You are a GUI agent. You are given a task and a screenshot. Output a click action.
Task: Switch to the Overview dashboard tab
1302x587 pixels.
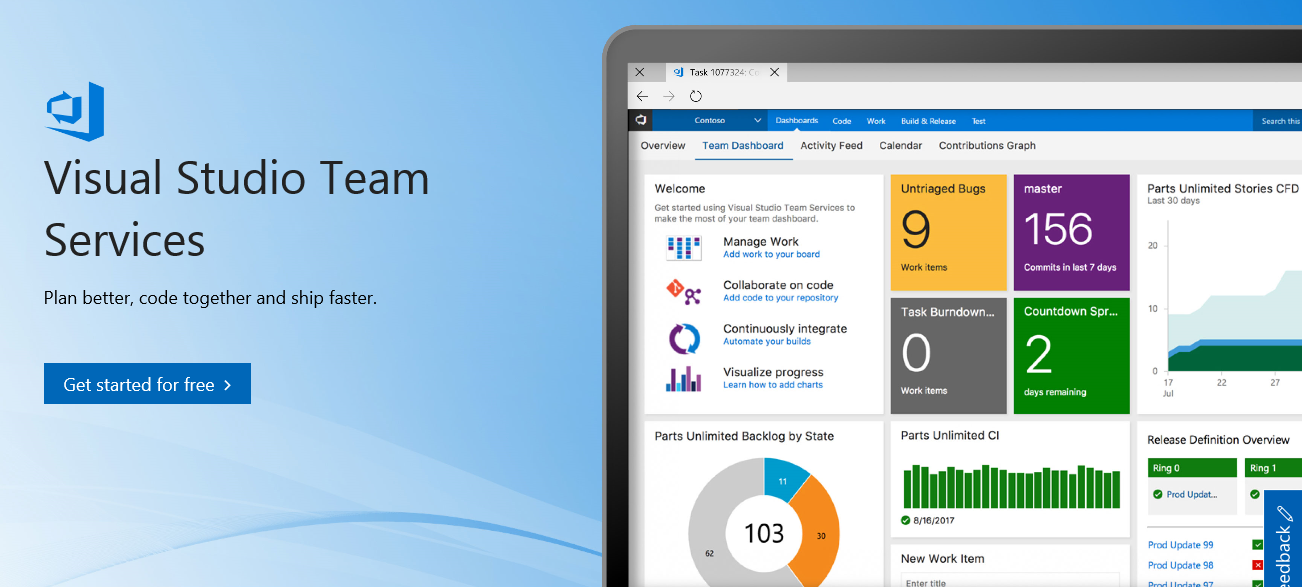(663, 145)
